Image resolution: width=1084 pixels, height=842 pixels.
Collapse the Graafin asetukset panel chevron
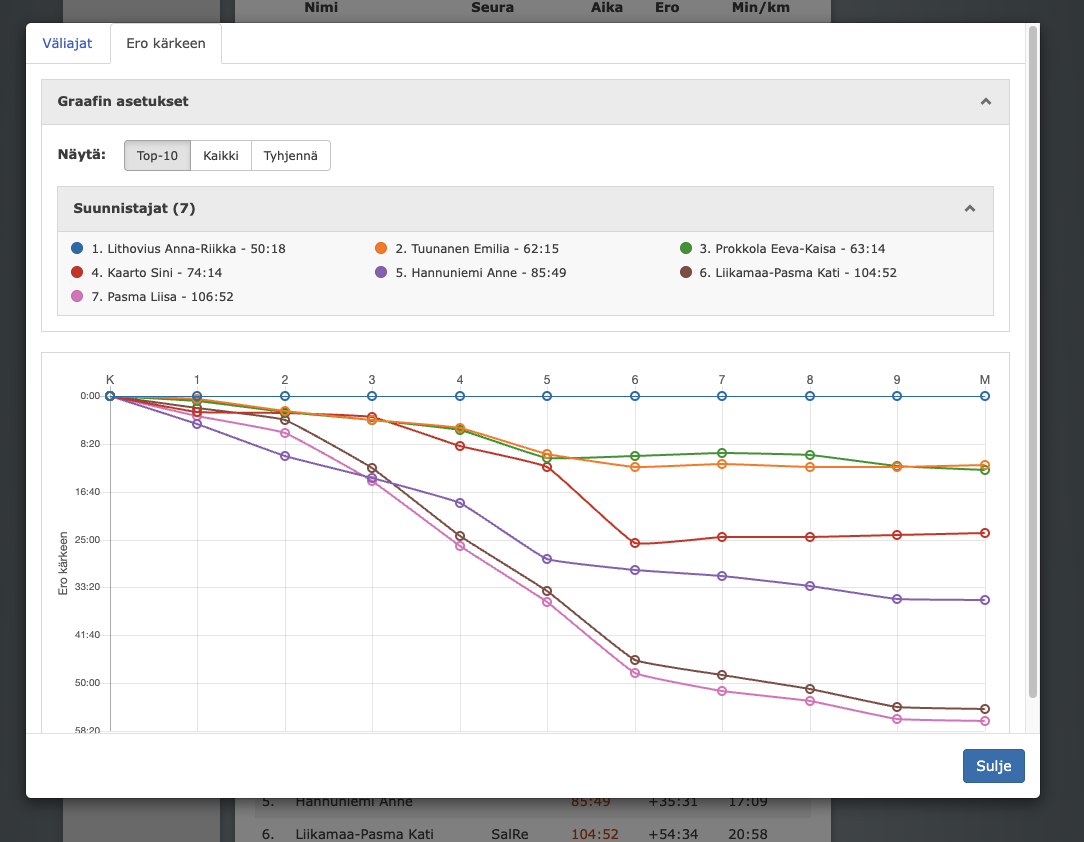[986, 102]
